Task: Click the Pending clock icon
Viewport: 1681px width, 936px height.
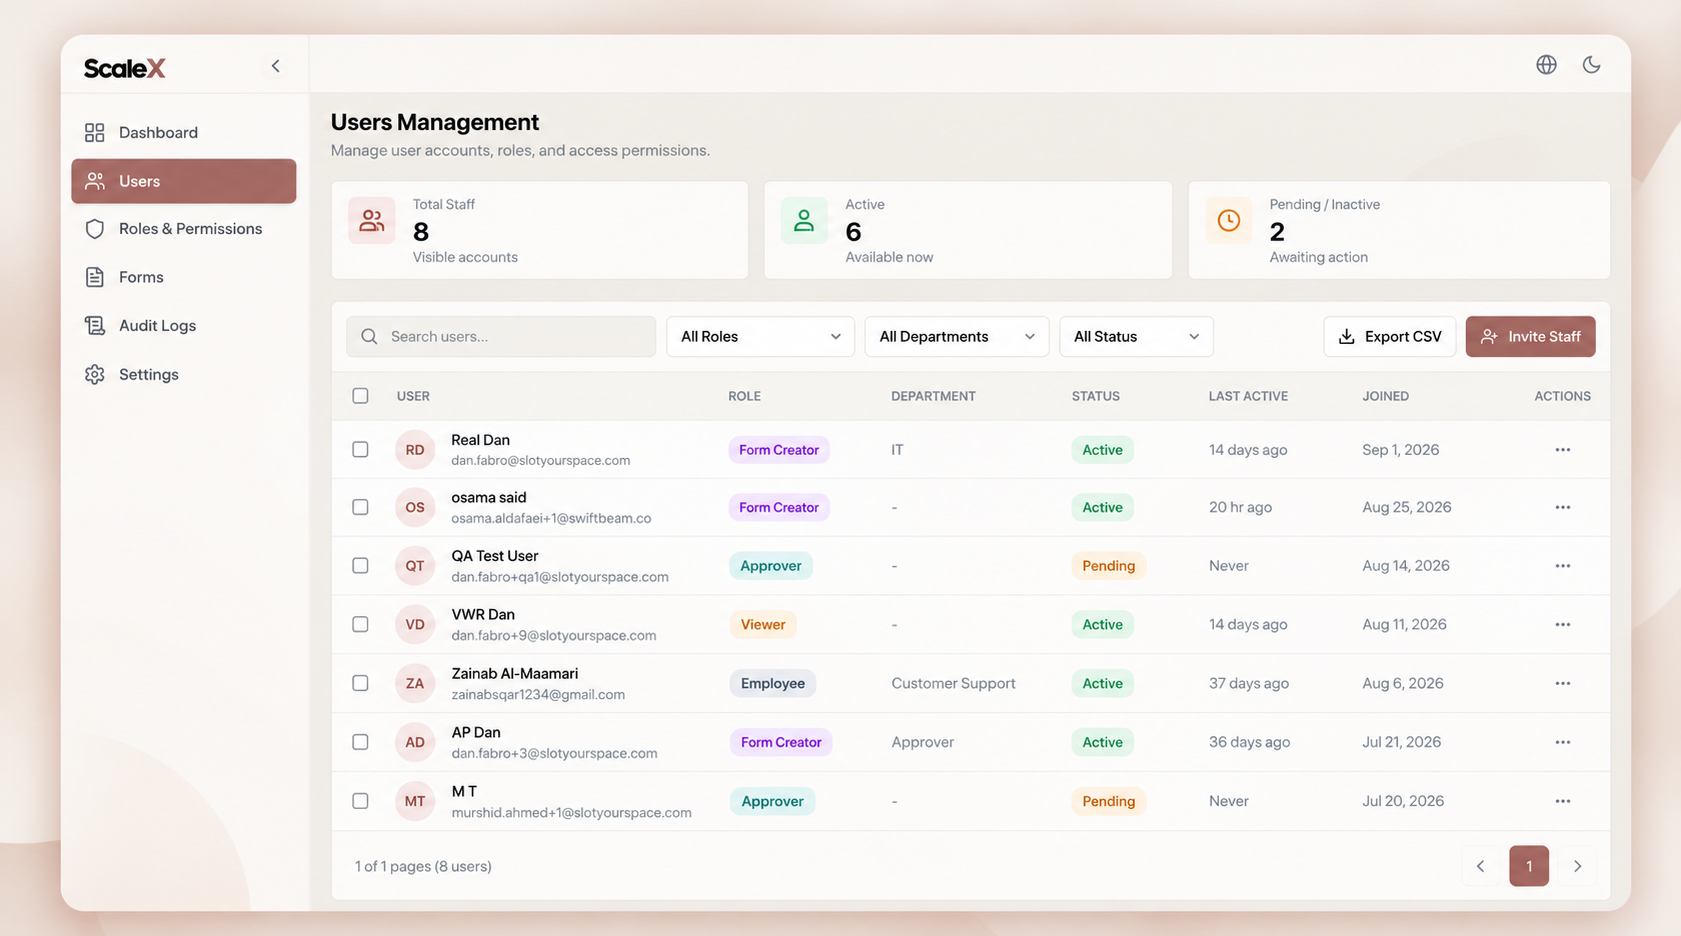Action: [1228, 221]
